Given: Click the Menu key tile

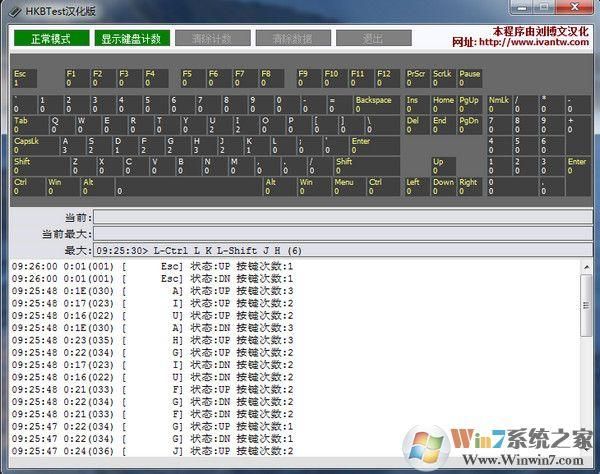Looking at the screenshot, I should [x=350, y=187].
